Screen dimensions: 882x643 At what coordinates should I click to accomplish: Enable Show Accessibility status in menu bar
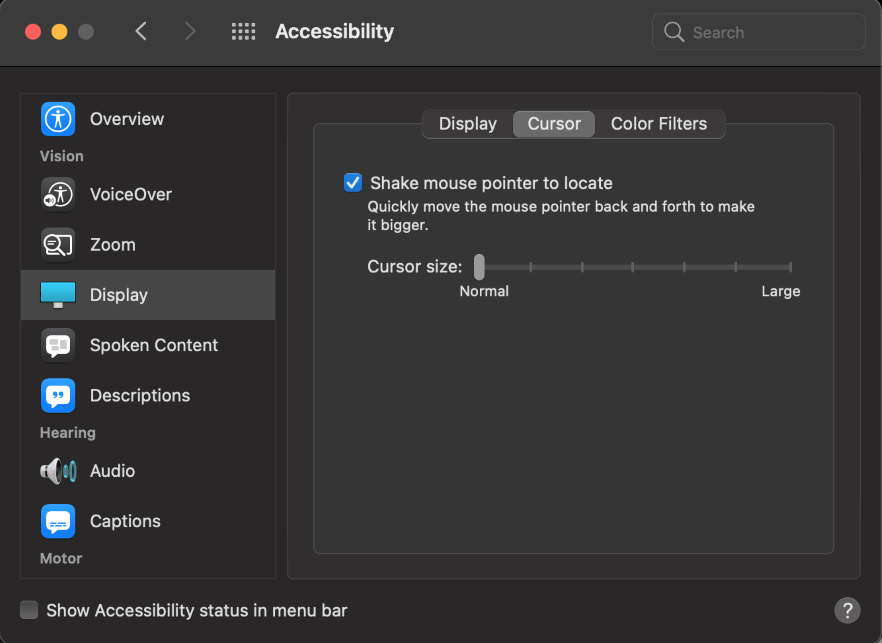click(29, 610)
